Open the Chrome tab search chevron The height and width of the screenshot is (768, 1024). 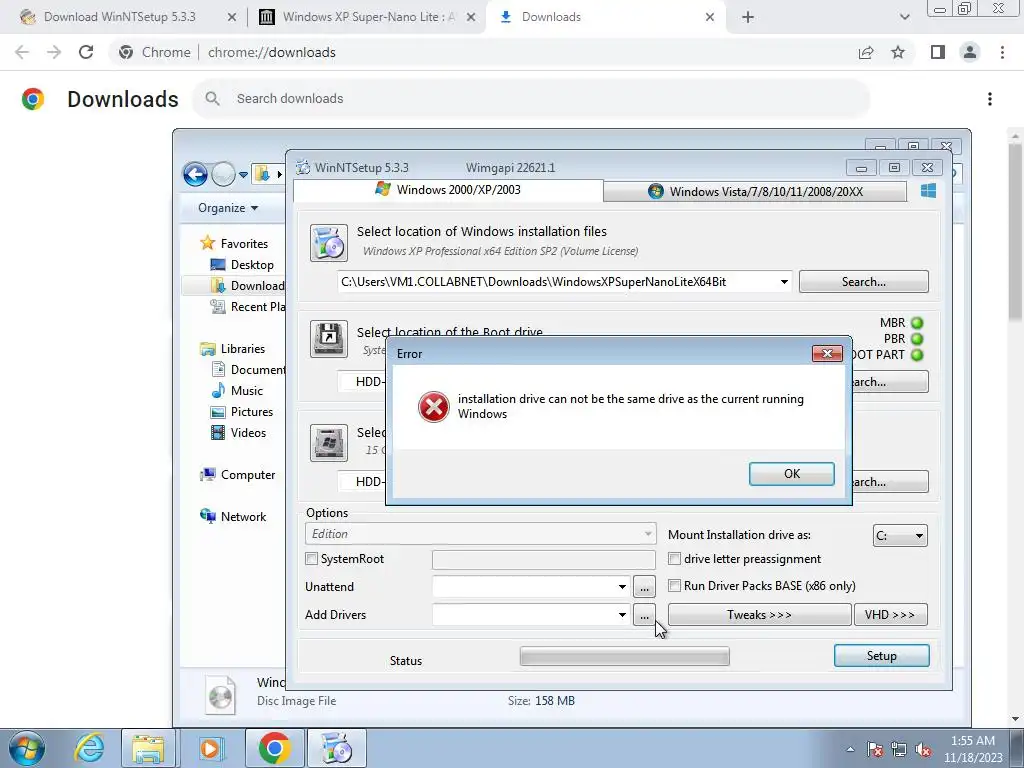click(904, 17)
